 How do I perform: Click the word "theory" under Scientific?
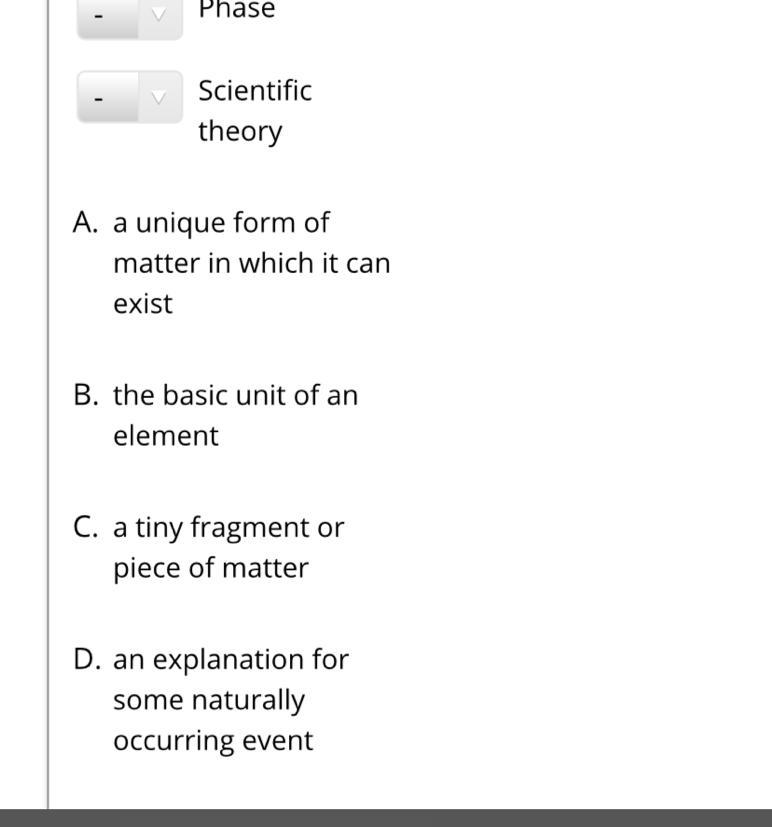pyautogui.click(x=240, y=132)
